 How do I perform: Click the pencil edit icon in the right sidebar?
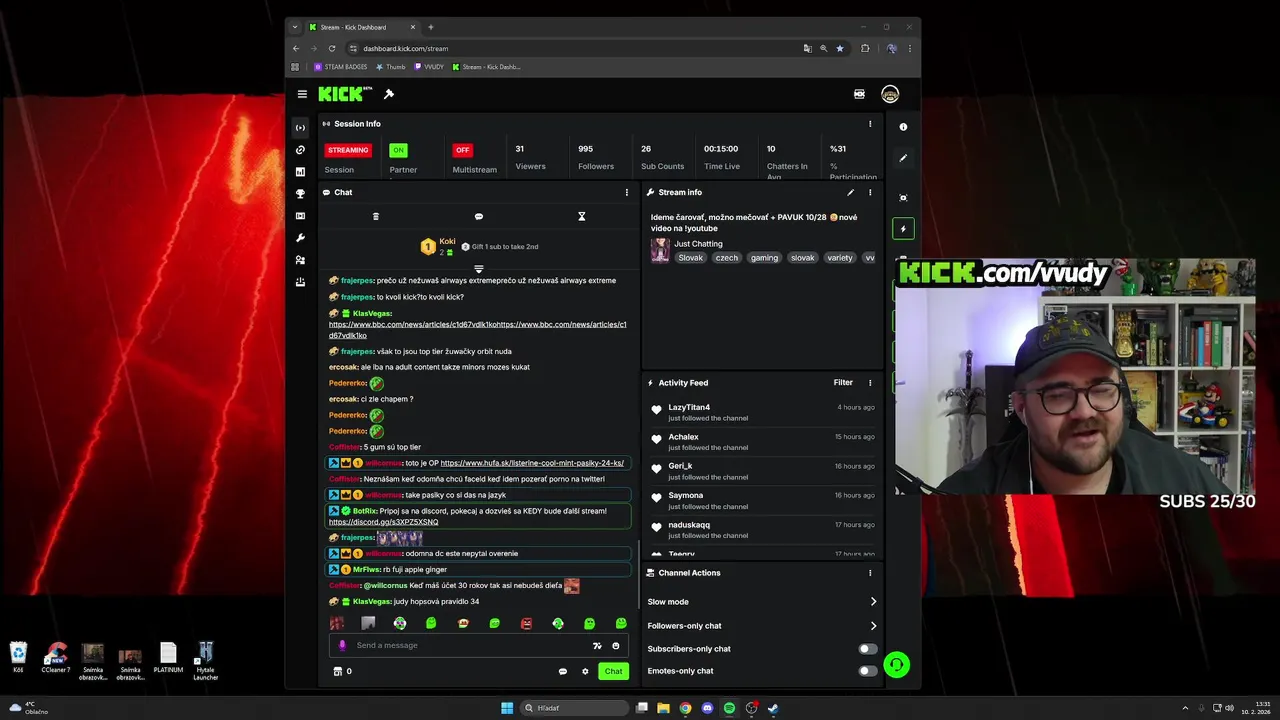pos(903,158)
